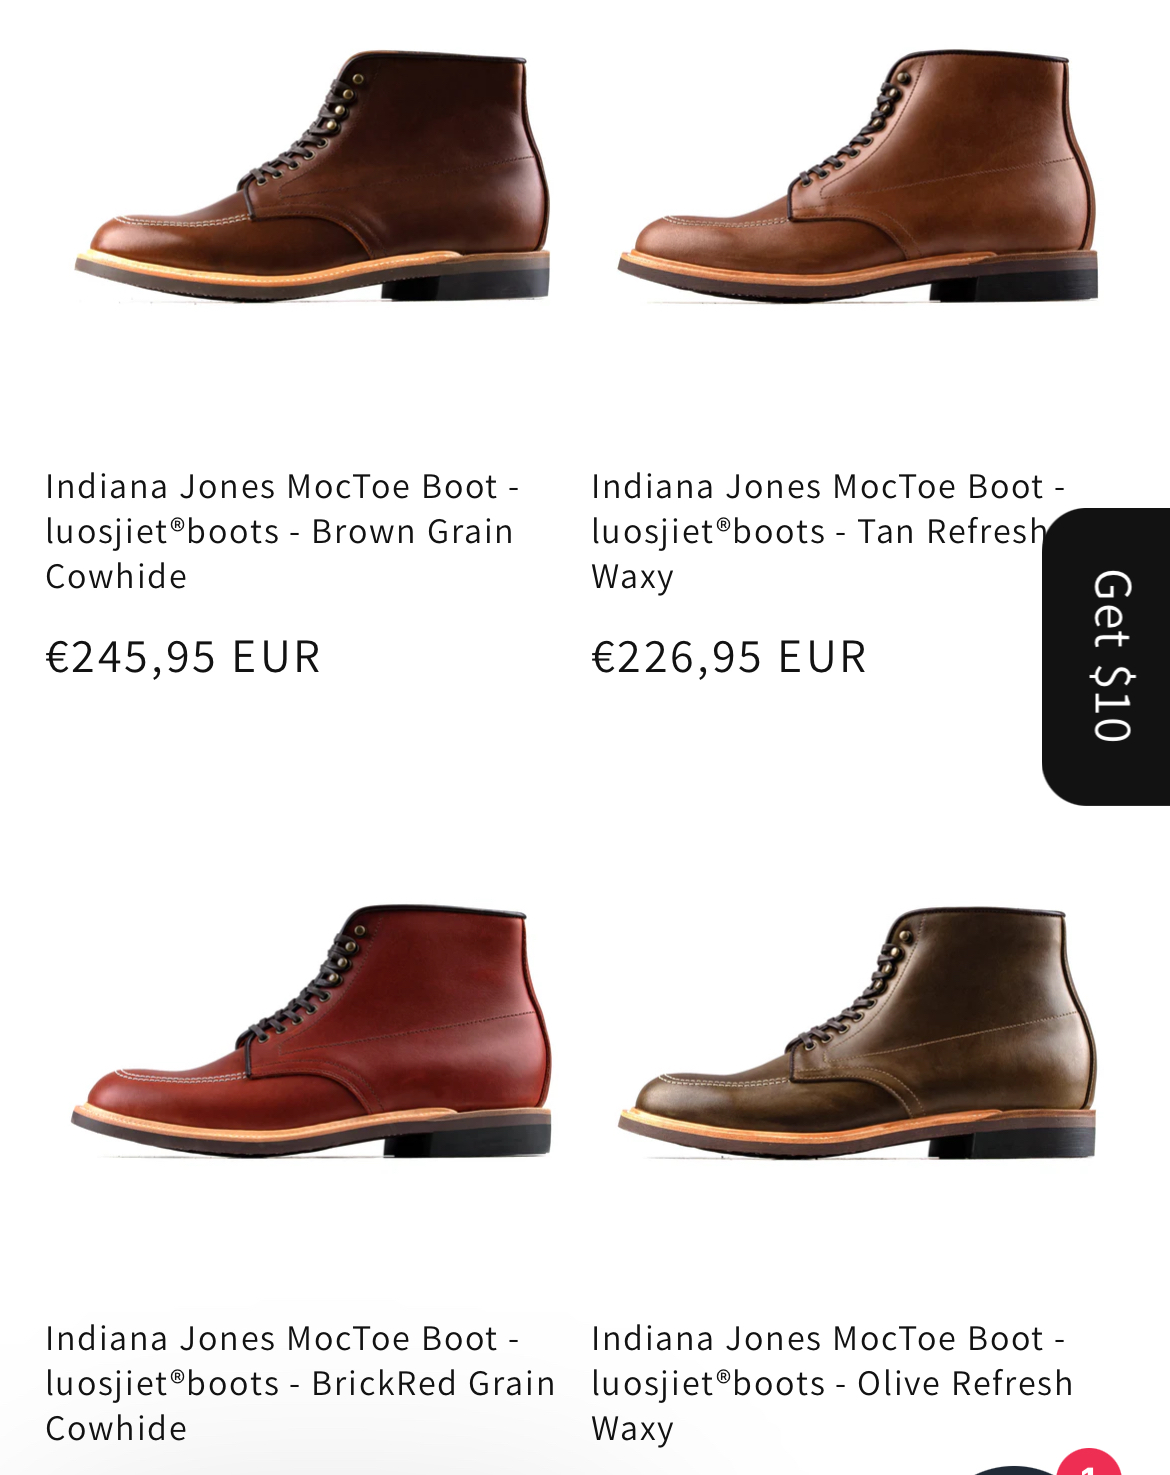Image resolution: width=1170 pixels, height=1475 pixels.
Task: Open the Brown Grain Cowhide product title link
Action: (x=282, y=531)
